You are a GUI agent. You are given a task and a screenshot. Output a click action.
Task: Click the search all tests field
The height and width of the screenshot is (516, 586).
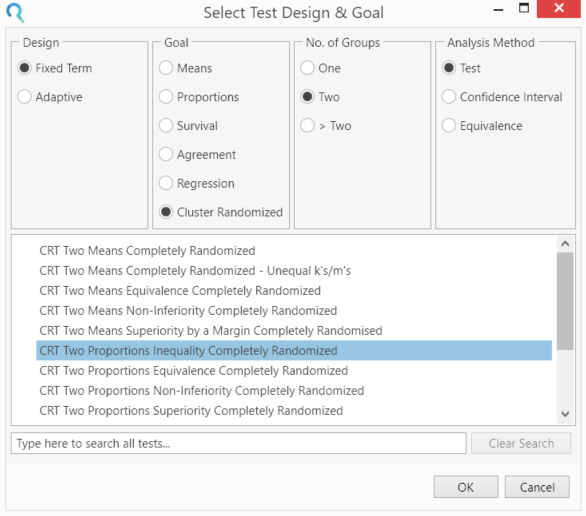pyautogui.click(x=239, y=444)
